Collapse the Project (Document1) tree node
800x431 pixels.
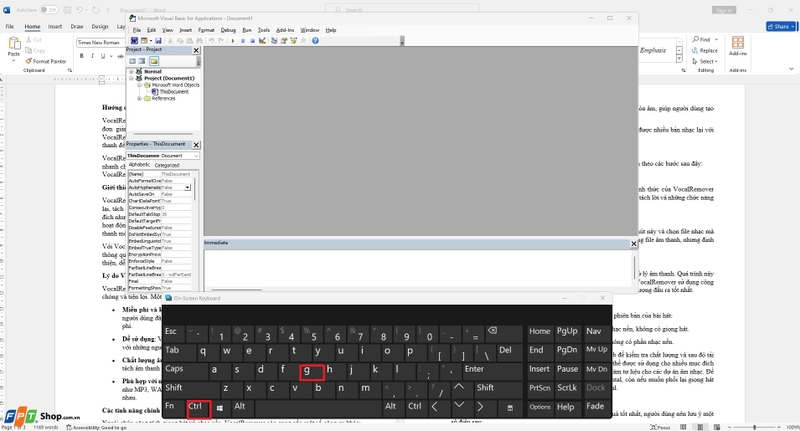pos(132,78)
